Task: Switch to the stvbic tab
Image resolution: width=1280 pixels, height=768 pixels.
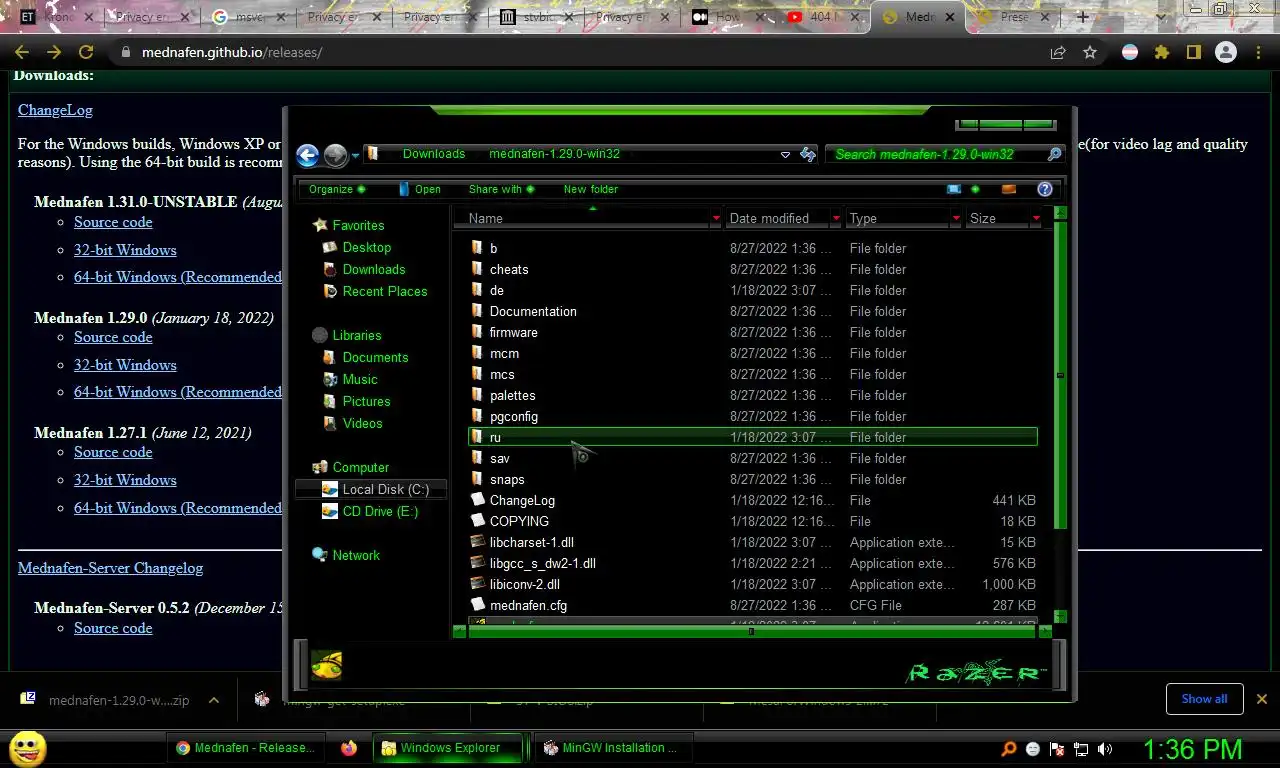Action: tap(536, 17)
